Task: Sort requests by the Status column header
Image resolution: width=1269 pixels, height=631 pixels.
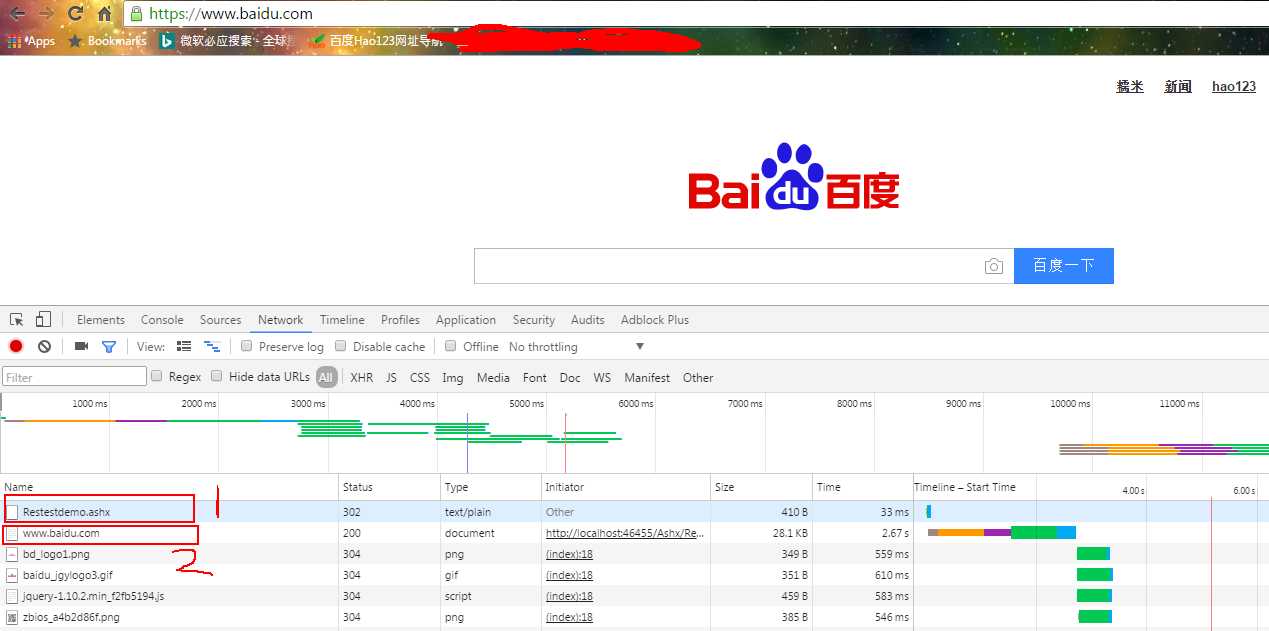Action: click(x=390, y=487)
